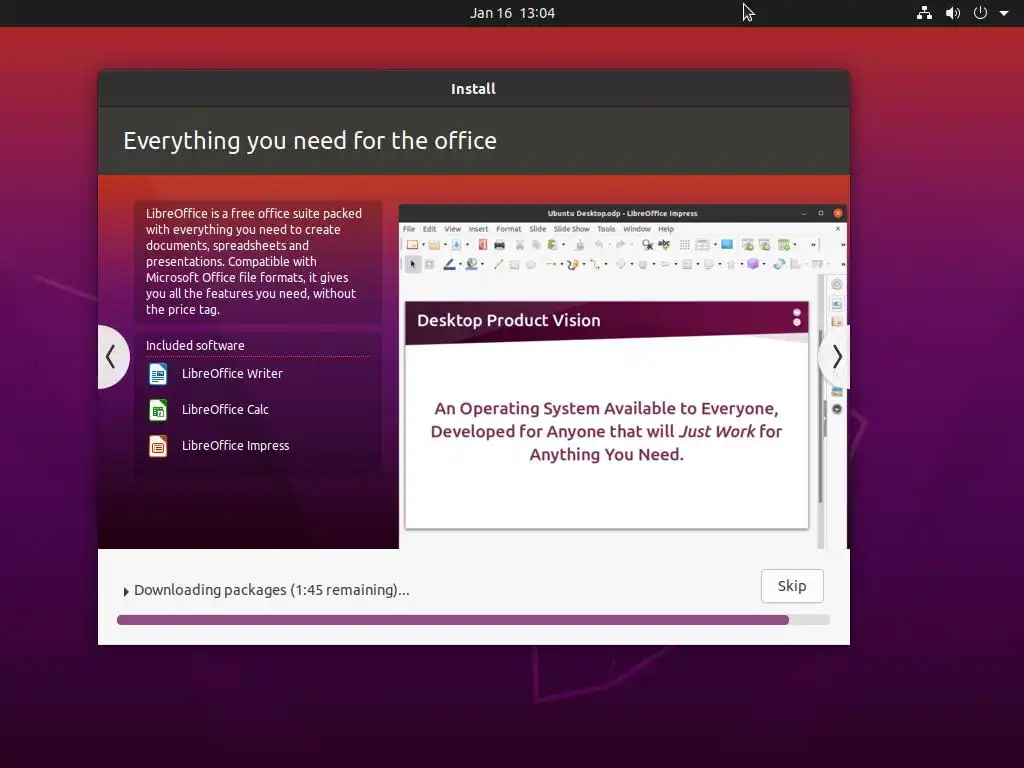The width and height of the screenshot is (1024, 768).
Task: Click the find and replace icon in Impress toolbar
Action: pos(647,245)
